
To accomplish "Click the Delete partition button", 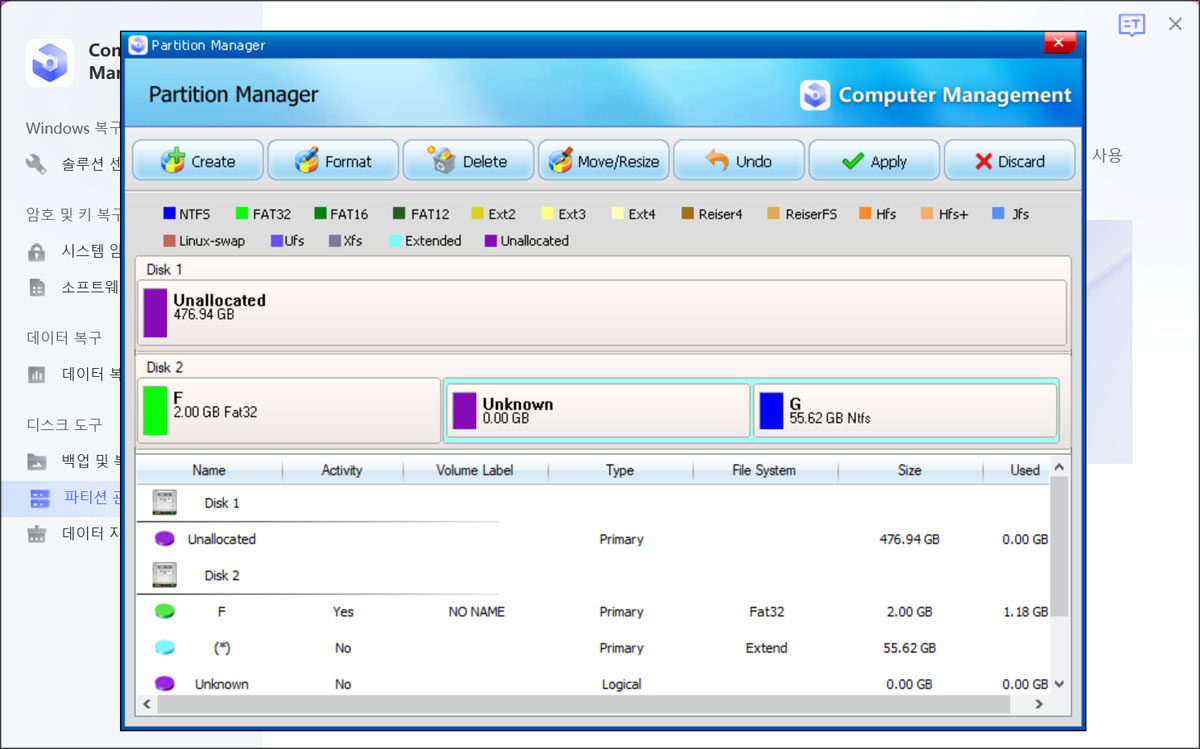I will (469, 161).
